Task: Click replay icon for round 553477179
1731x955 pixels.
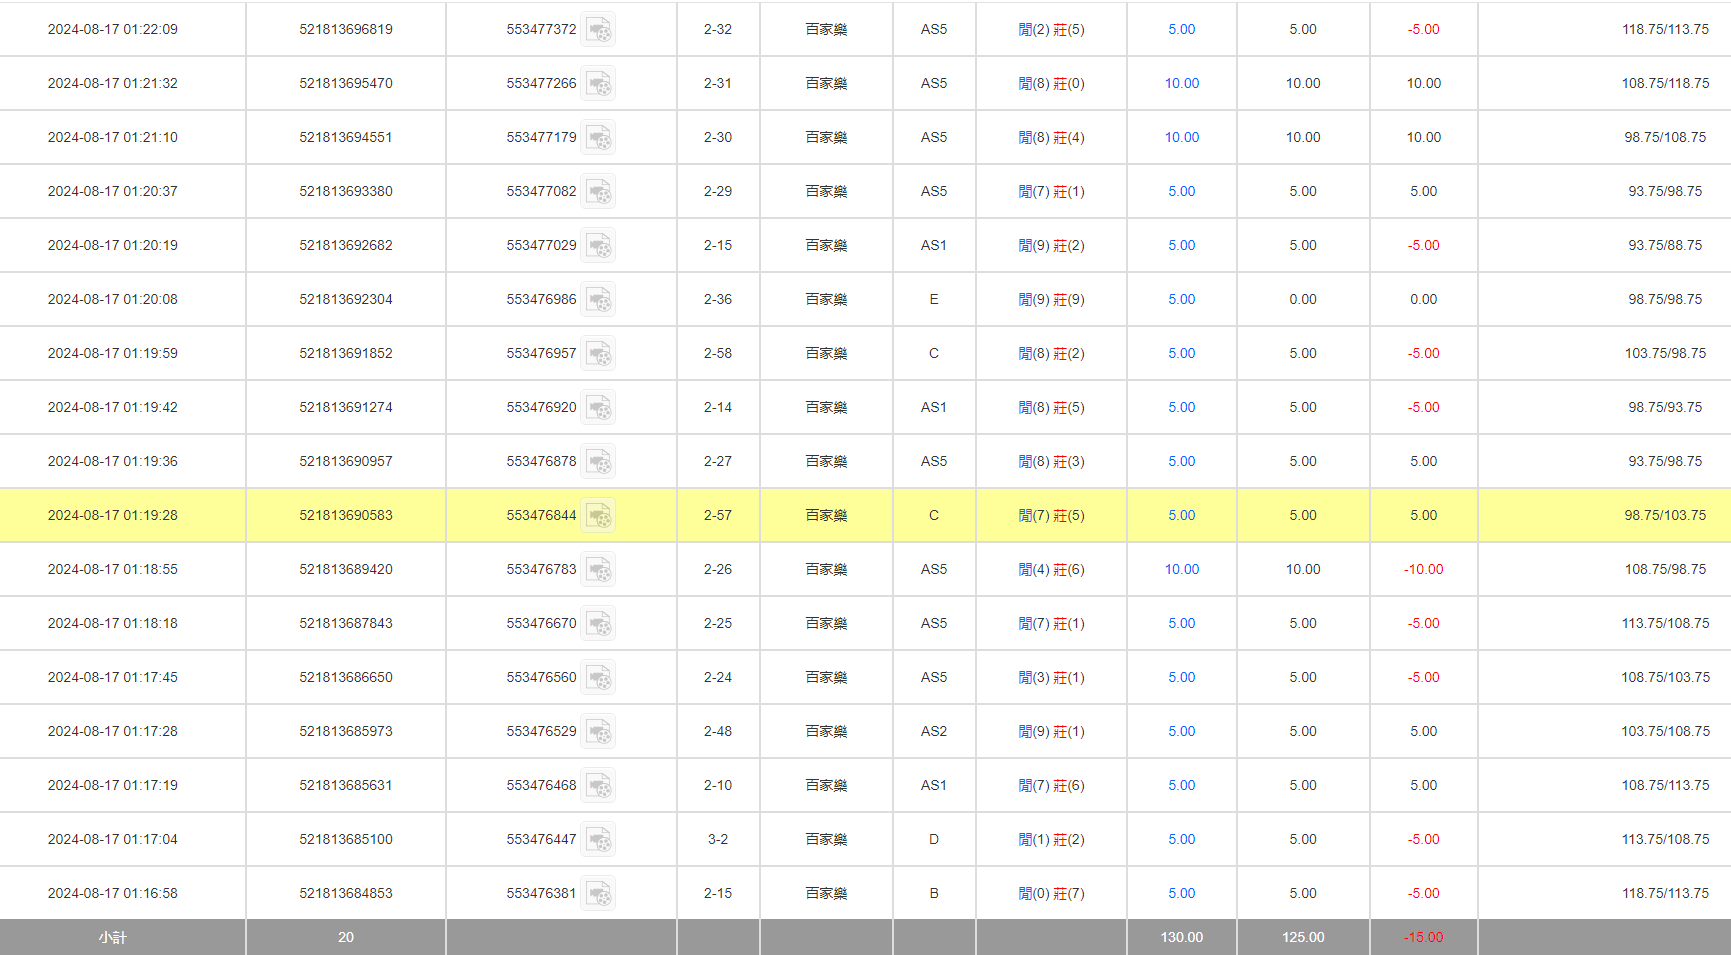Action: [598, 138]
